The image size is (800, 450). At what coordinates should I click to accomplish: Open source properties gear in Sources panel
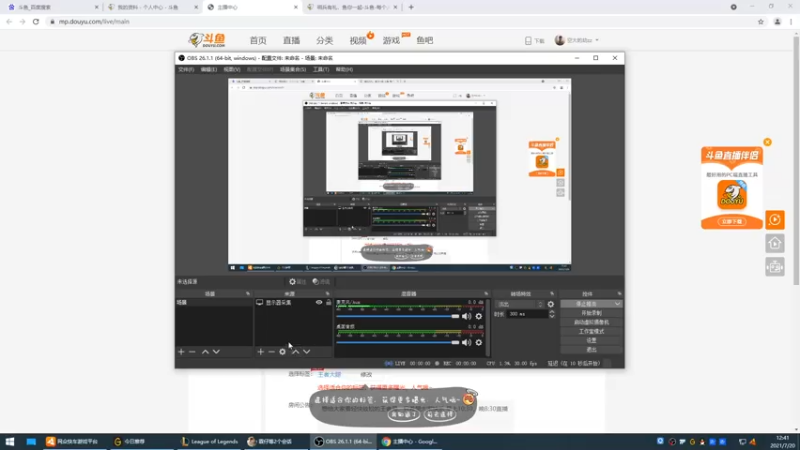point(282,352)
